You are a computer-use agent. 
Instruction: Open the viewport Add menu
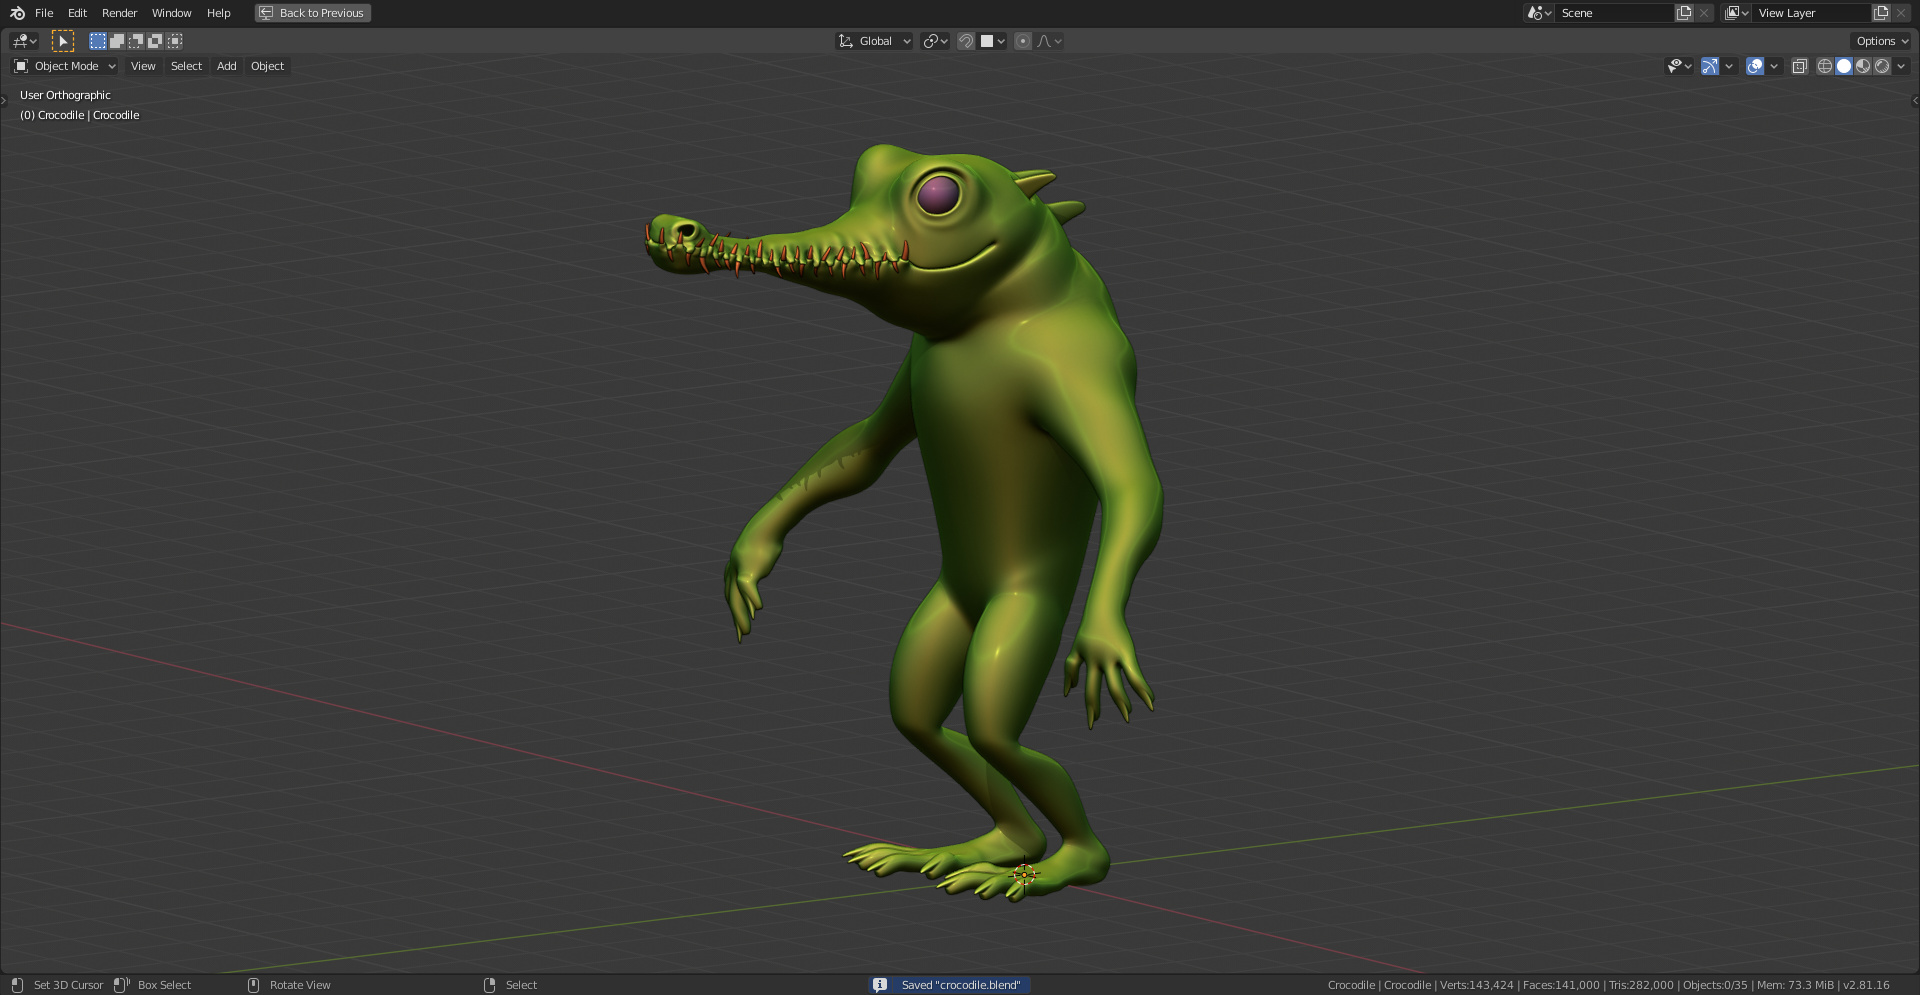pos(227,66)
